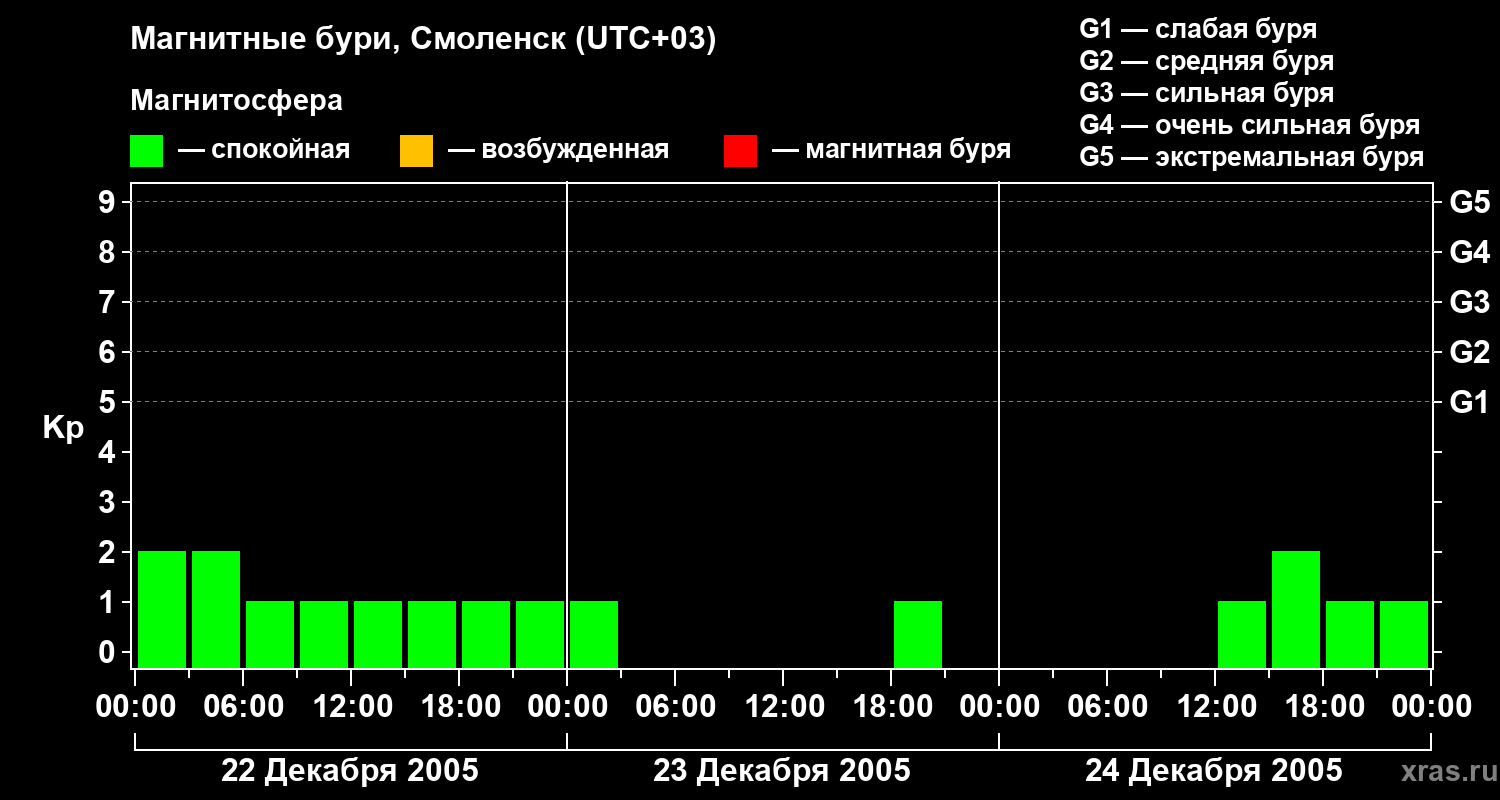Click the green 'спокойная' legend swatch
This screenshot has height=800, width=1500.
[x=146, y=151]
